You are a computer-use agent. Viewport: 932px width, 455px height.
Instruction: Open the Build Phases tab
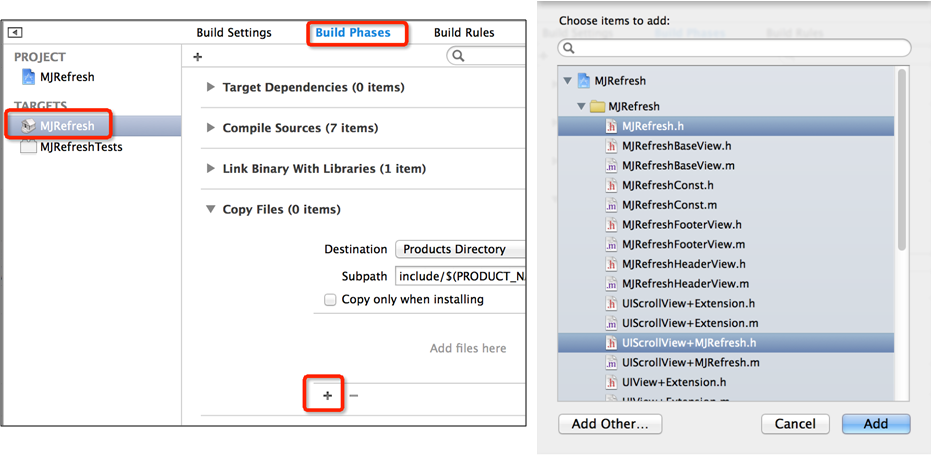click(x=352, y=33)
